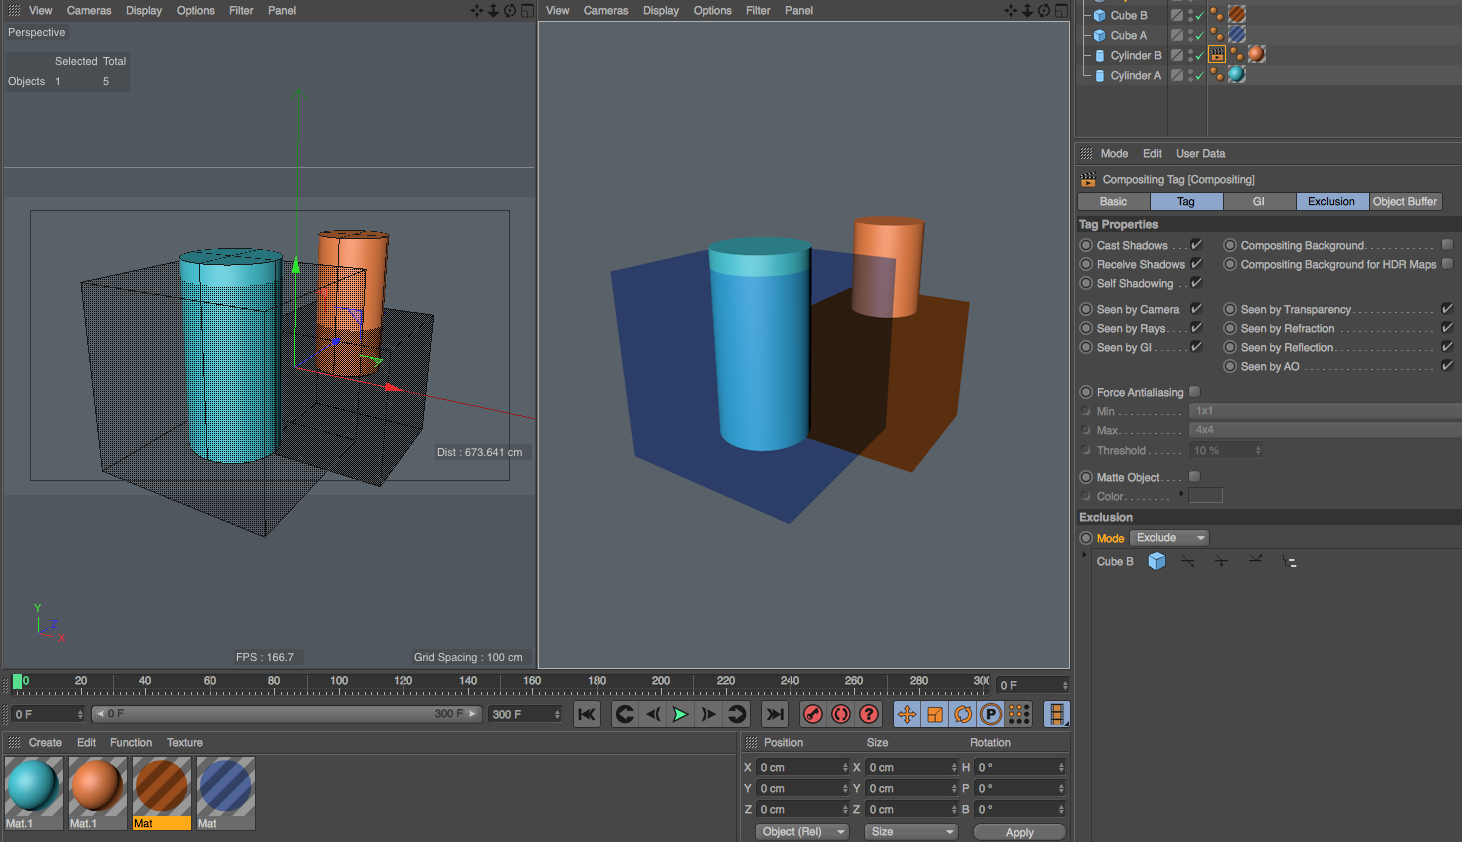Click Go to Start frame button
Screen dimensions: 1462x842
pos(587,714)
